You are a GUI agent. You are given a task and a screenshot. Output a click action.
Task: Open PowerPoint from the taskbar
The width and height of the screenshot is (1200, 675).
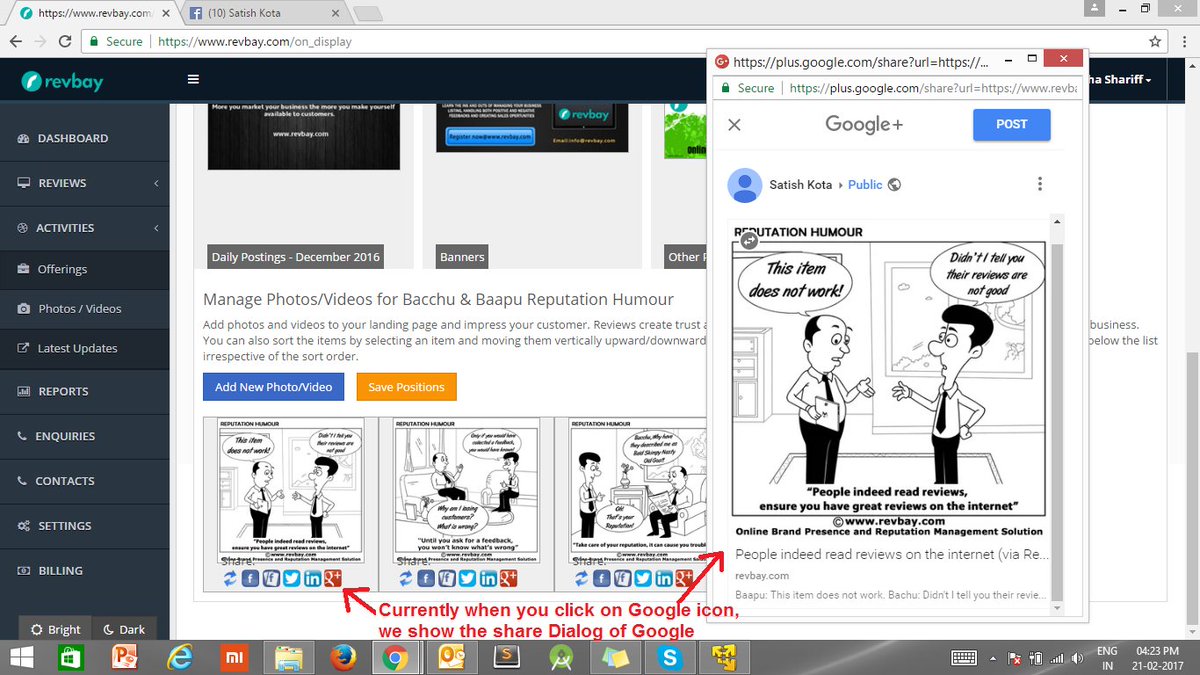pos(125,657)
